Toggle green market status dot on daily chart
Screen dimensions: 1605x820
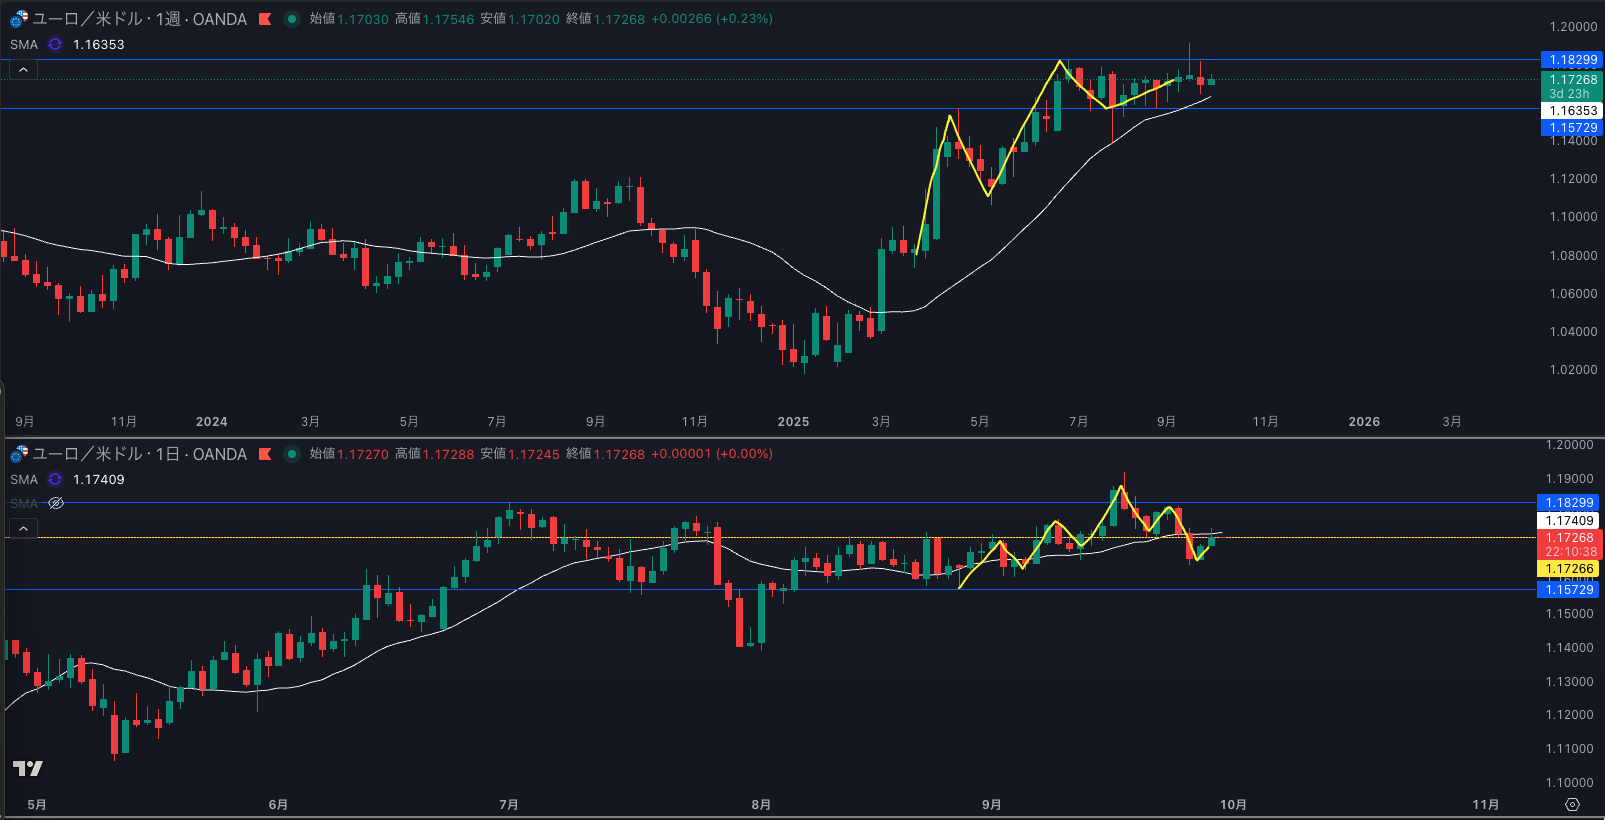[x=291, y=454]
